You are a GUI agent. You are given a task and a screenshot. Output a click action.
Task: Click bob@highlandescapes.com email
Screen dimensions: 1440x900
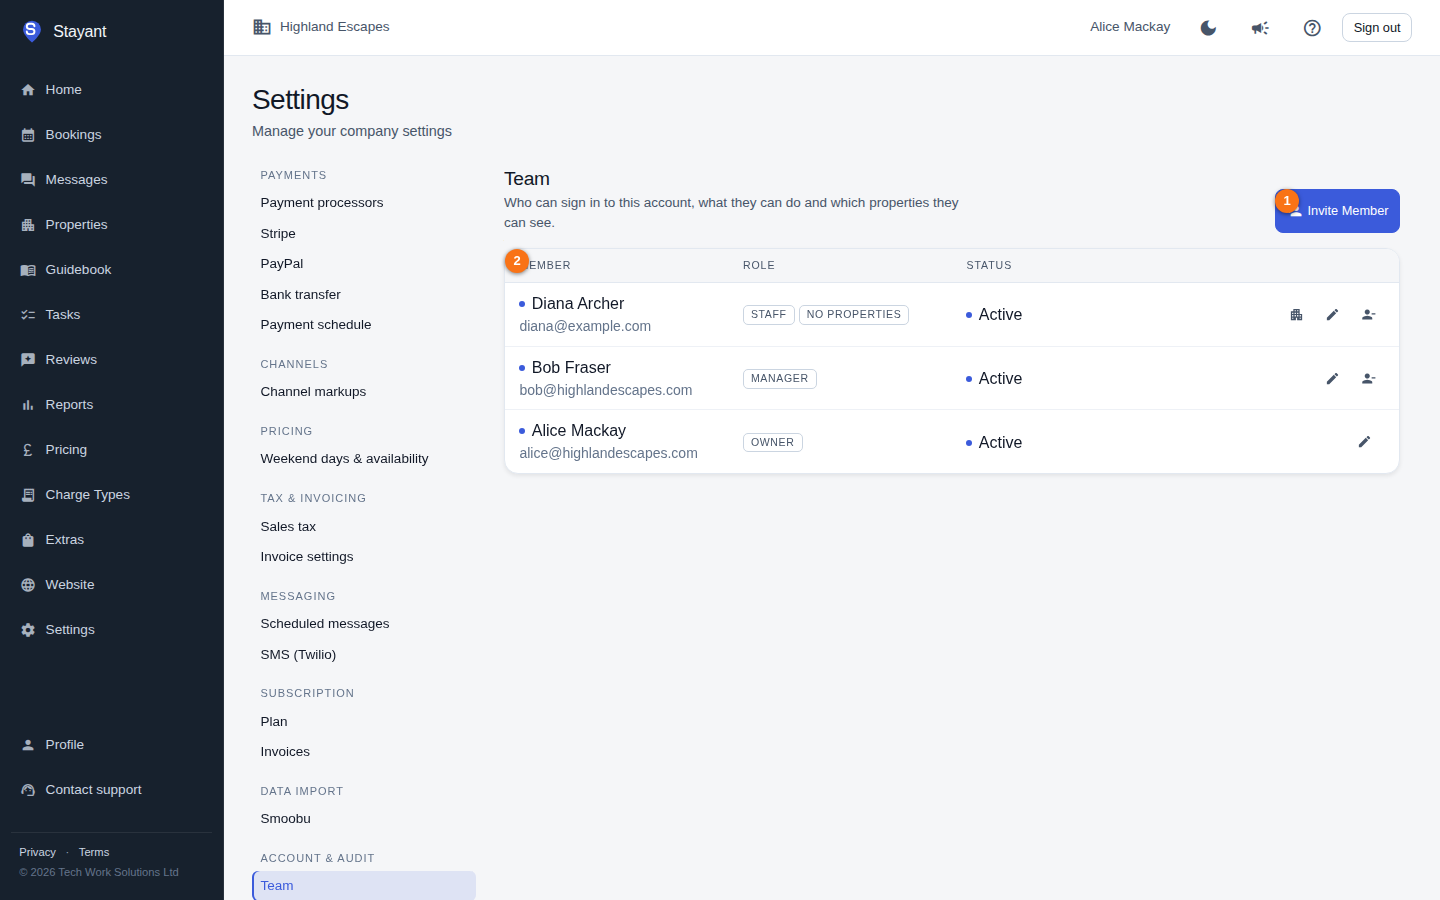[x=606, y=391]
